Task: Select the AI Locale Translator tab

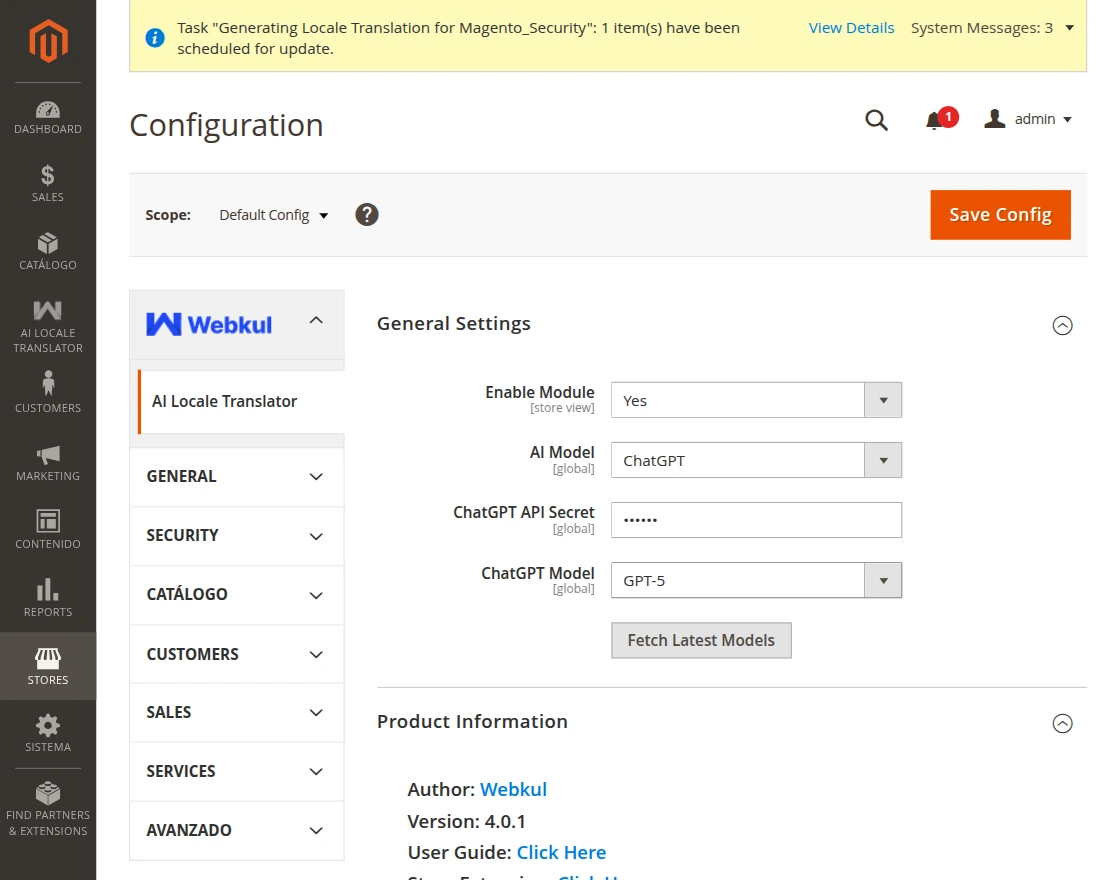Action: click(225, 401)
